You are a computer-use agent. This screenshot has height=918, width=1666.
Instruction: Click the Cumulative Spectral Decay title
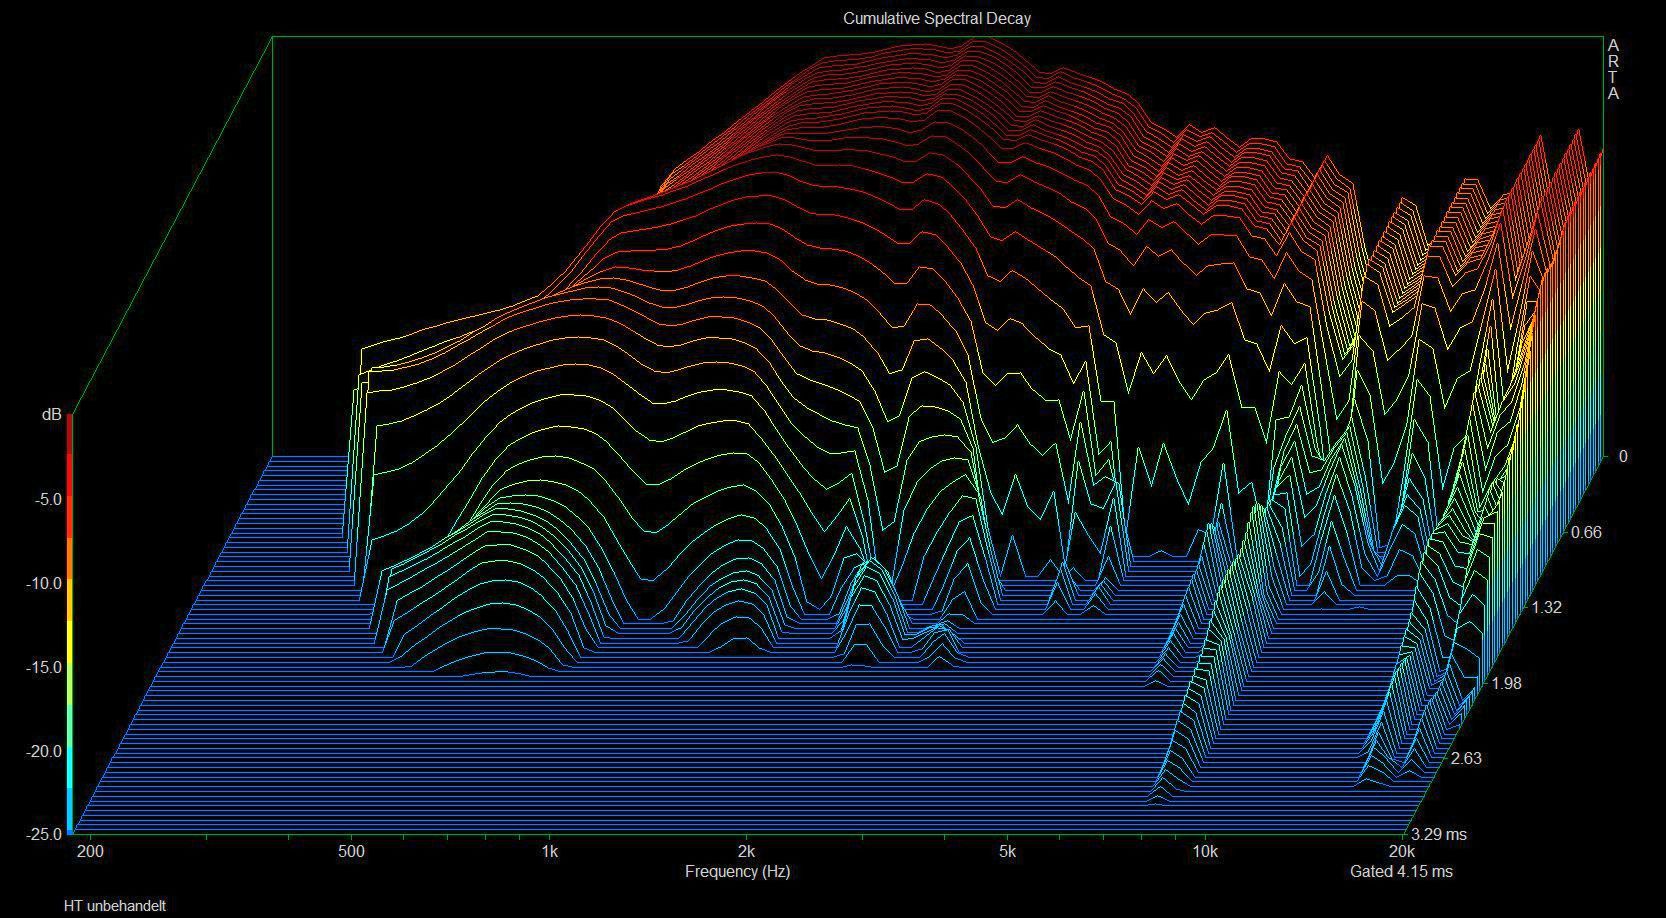click(x=936, y=18)
